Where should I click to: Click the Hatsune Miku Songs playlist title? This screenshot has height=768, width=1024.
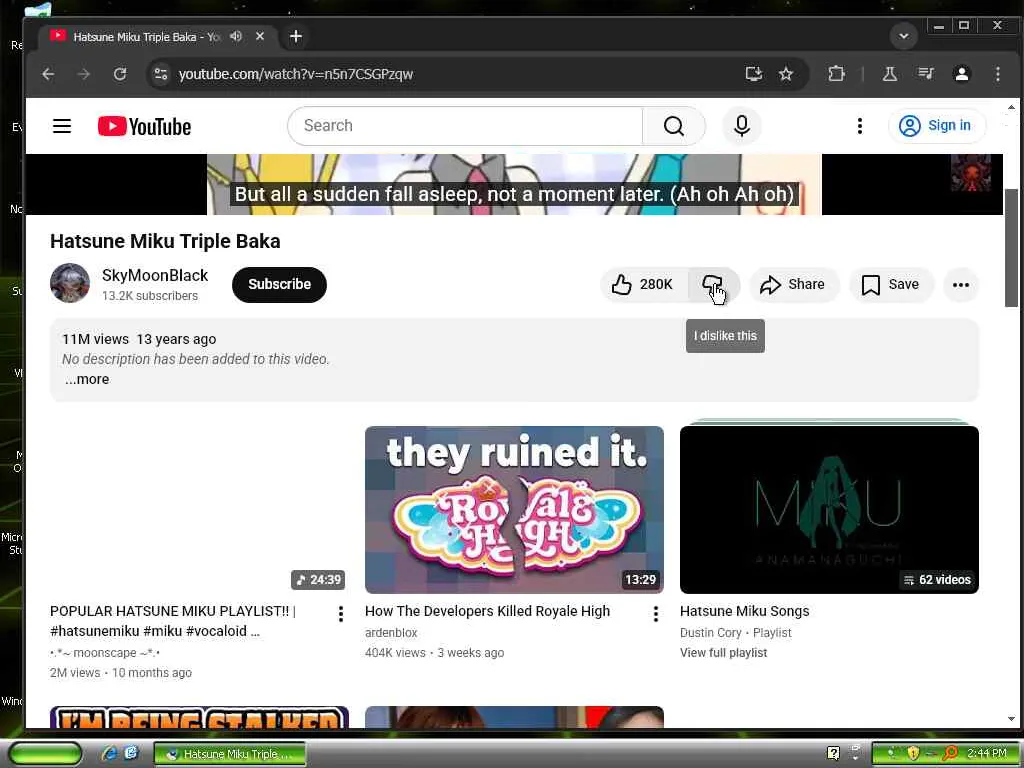(744, 611)
